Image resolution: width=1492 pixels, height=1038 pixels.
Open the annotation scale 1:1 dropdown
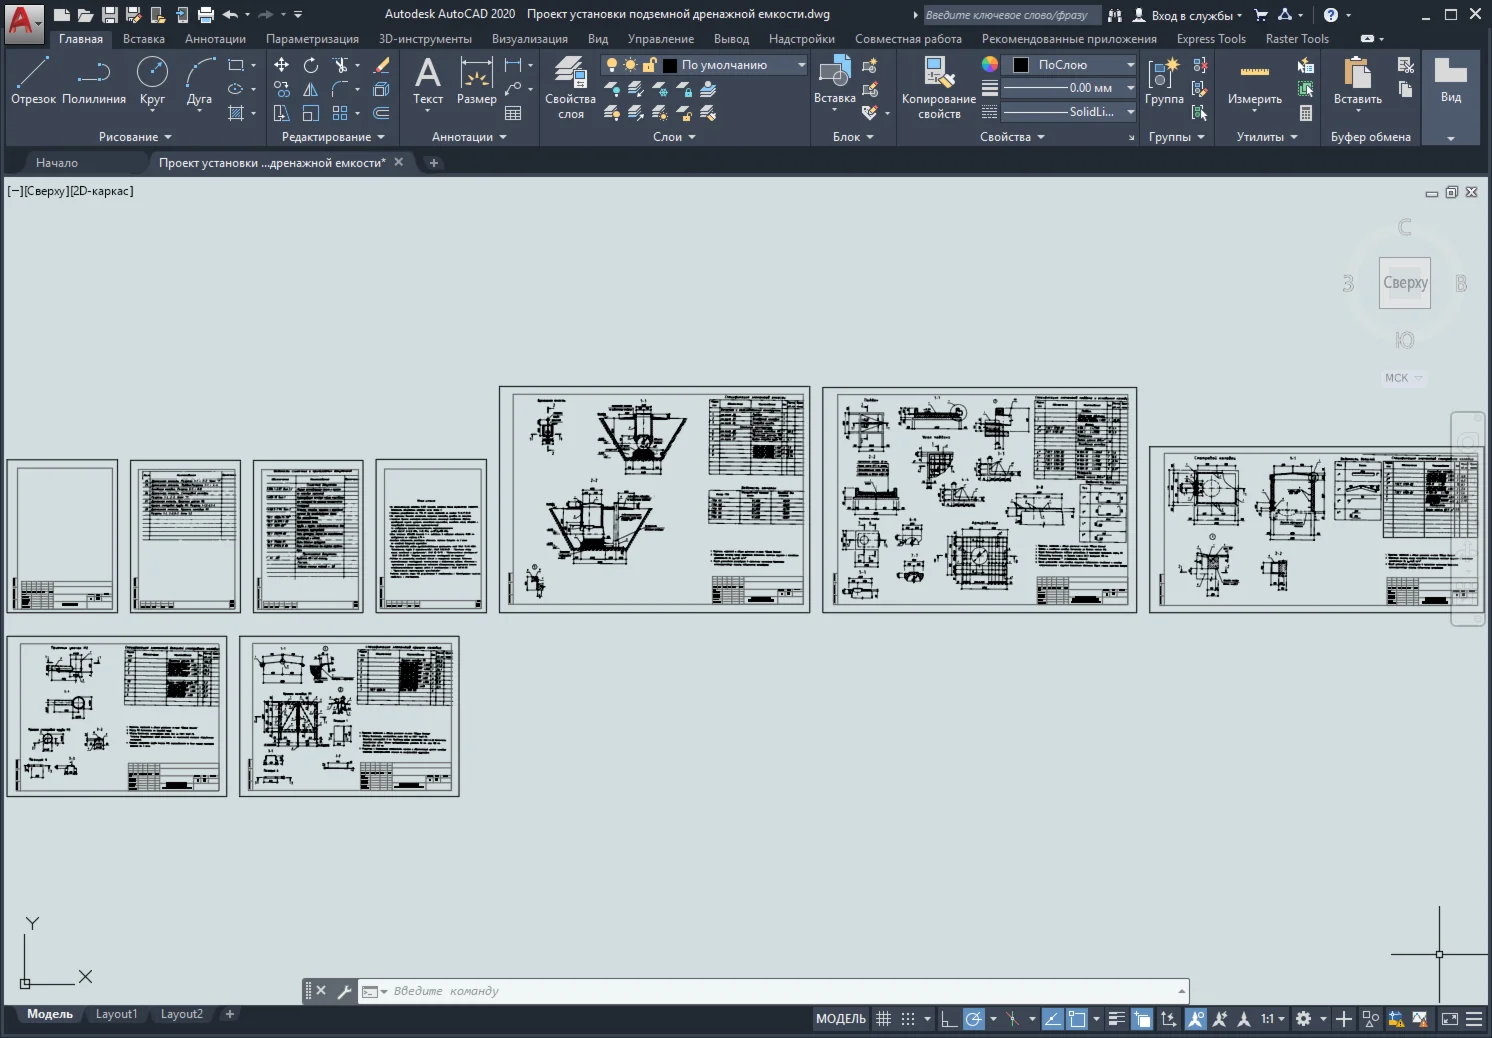1273,1019
